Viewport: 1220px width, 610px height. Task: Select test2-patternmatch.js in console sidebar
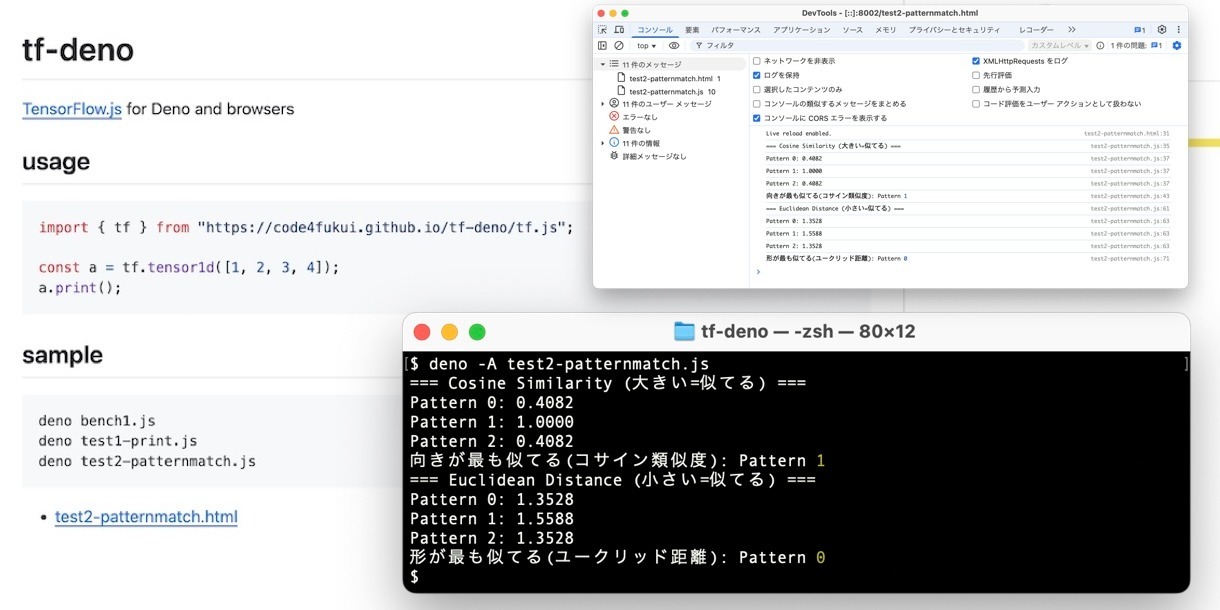point(665,91)
